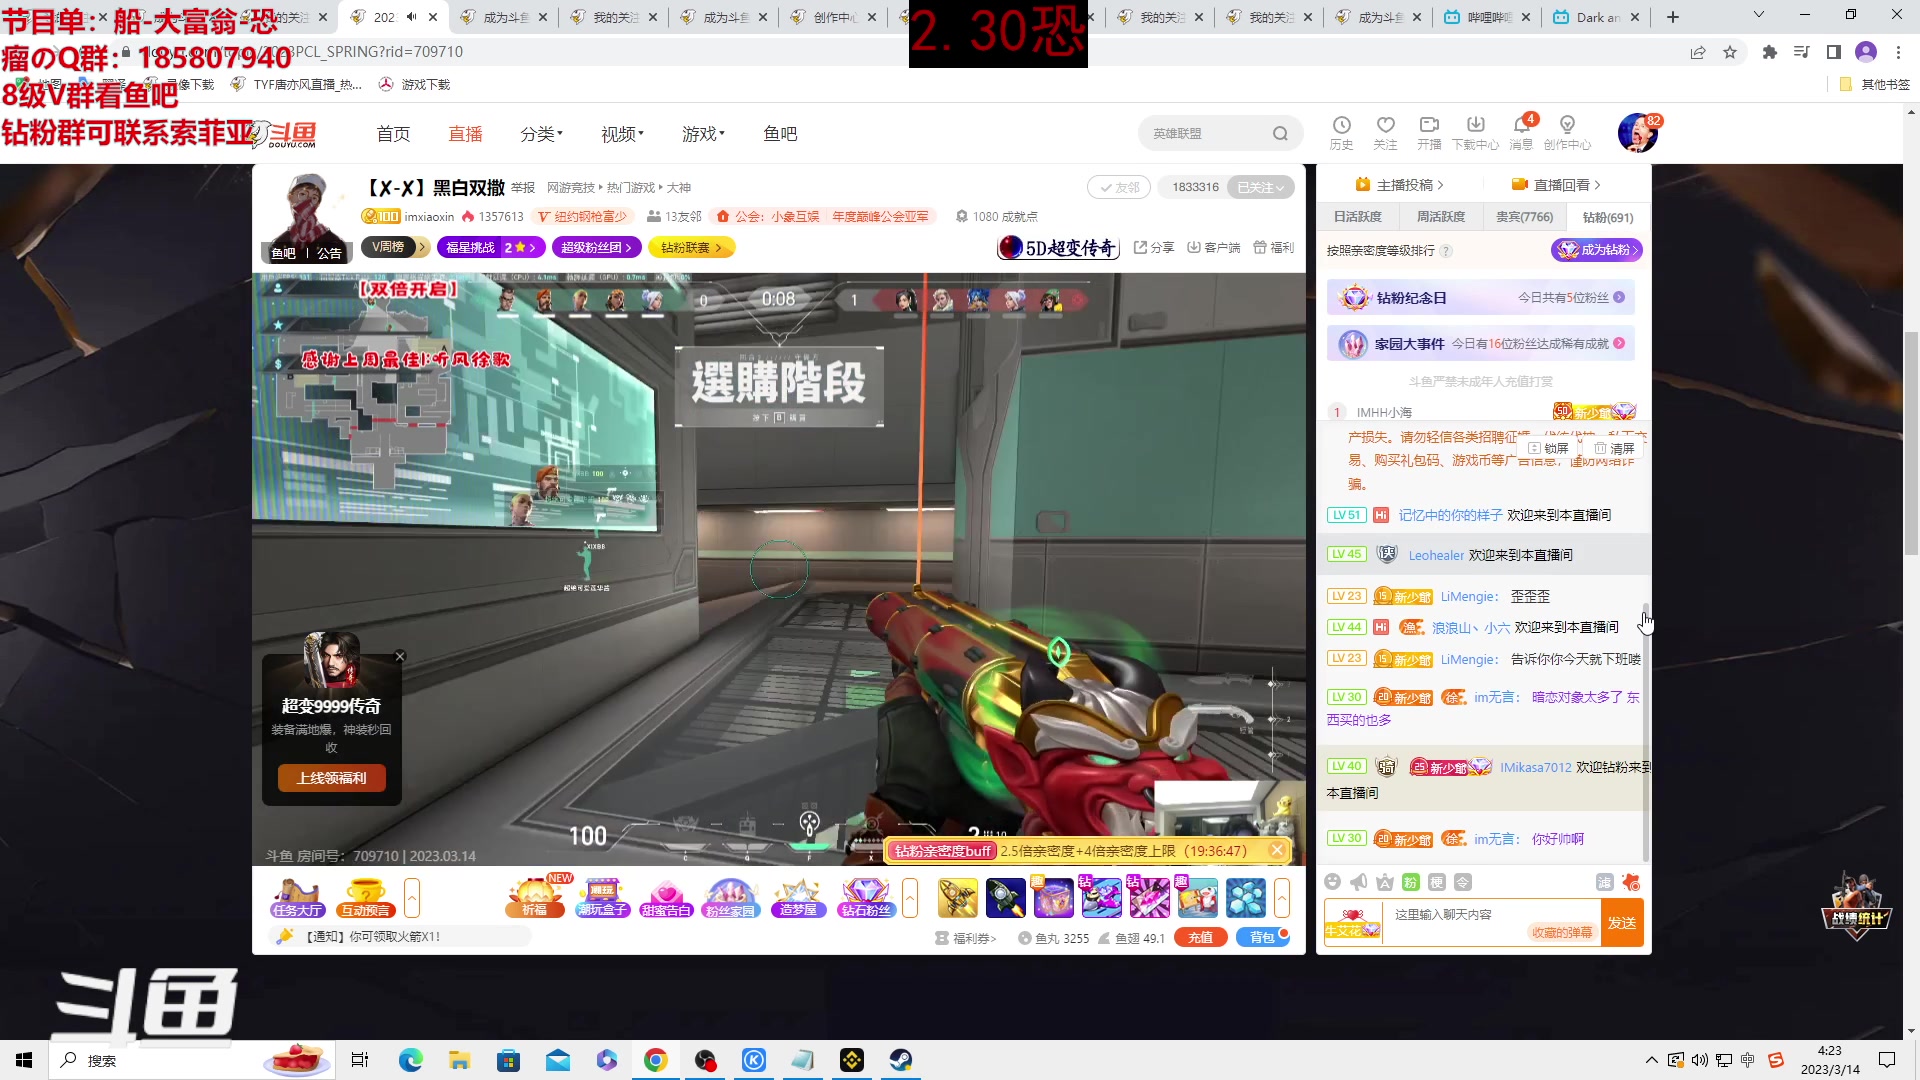1920x1080 pixels.
Task: Open the 粉丝家园 activity icon
Action: (731, 897)
